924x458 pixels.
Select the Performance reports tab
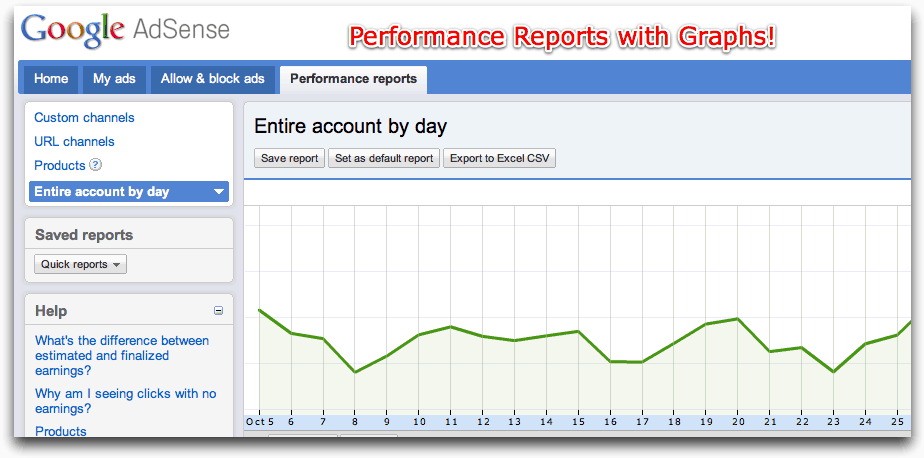tap(354, 79)
